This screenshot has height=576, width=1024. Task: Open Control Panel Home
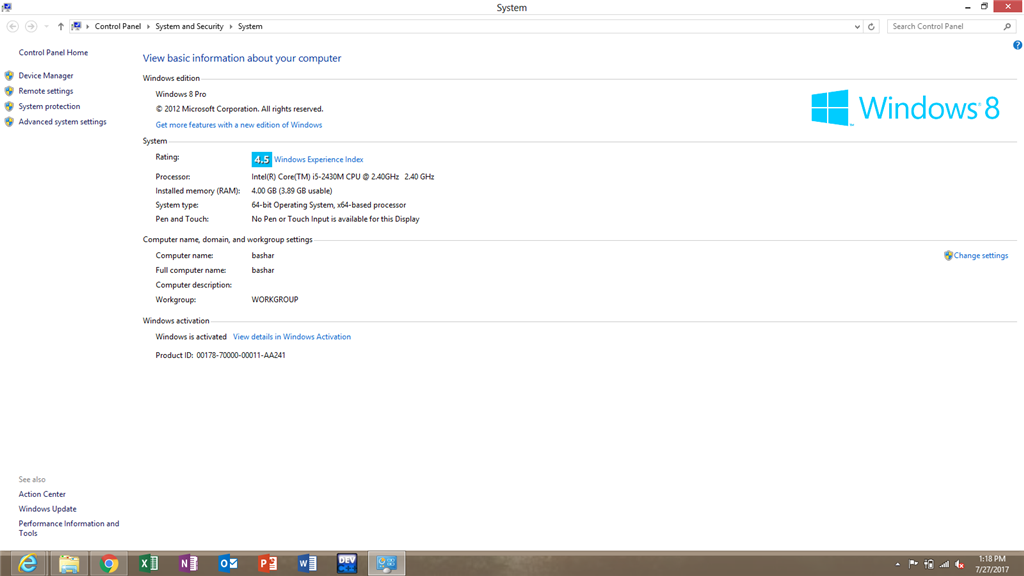coord(53,52)
